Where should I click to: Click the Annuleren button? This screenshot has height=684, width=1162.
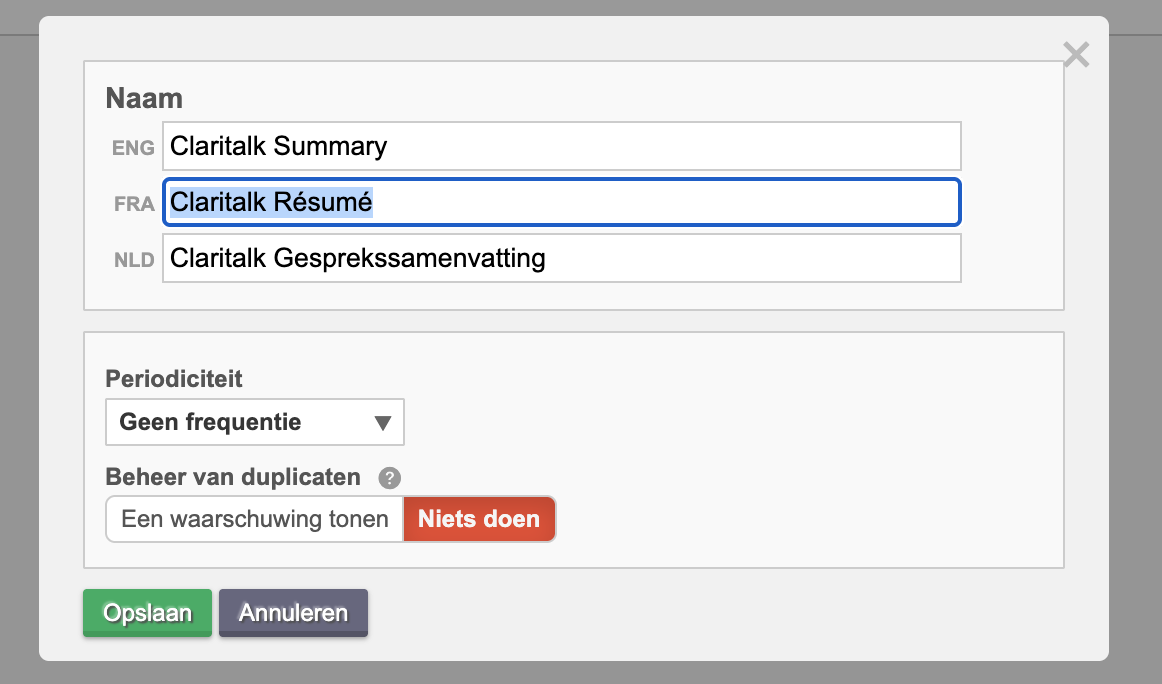click(x=293, y=613)
